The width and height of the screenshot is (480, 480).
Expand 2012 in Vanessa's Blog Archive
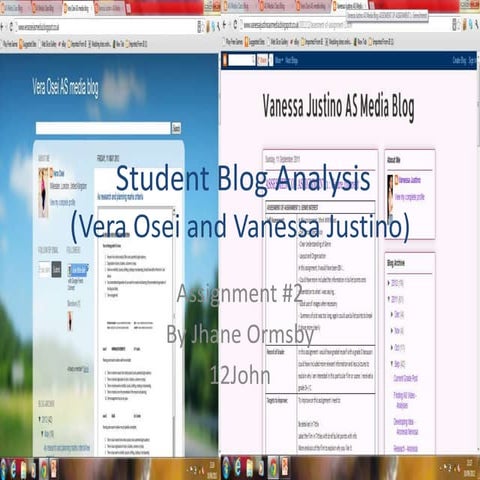[389, 283]
